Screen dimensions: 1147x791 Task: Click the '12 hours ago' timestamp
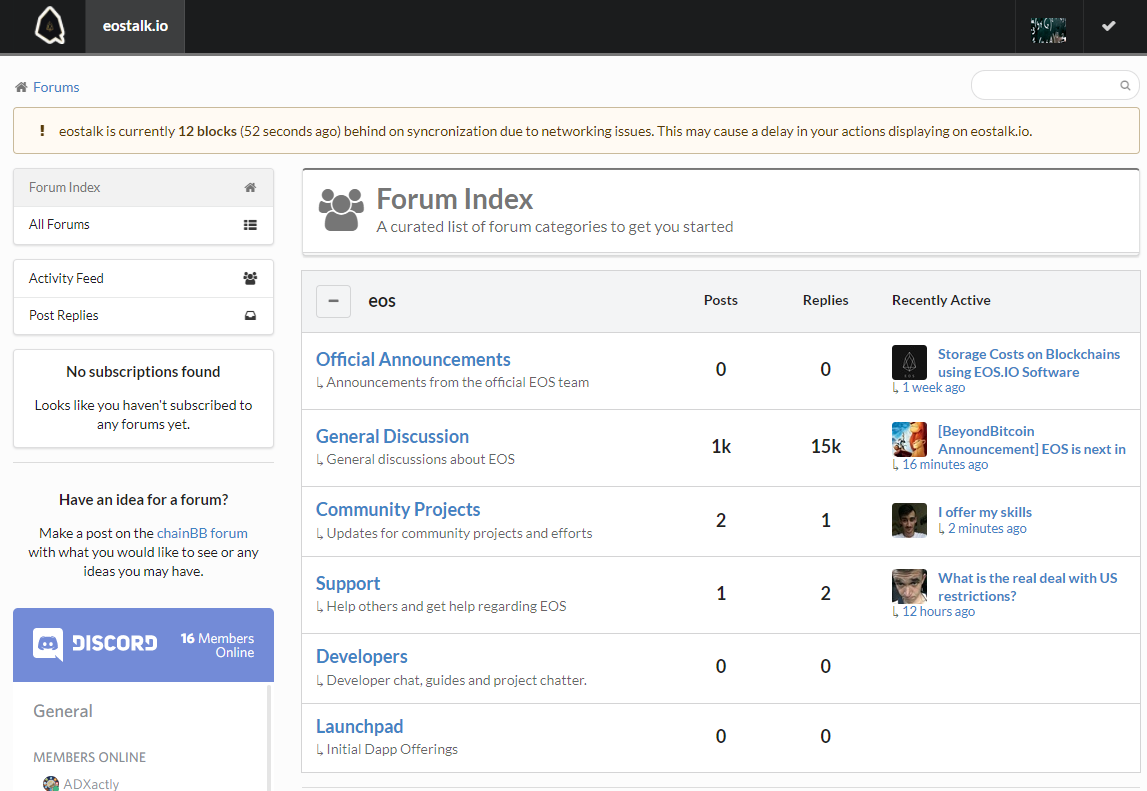(x=939, y=612)
